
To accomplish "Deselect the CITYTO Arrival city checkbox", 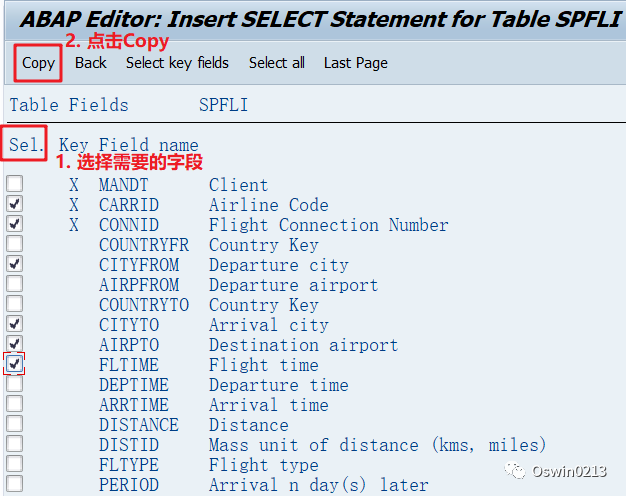I will click(x=15, y=323).
